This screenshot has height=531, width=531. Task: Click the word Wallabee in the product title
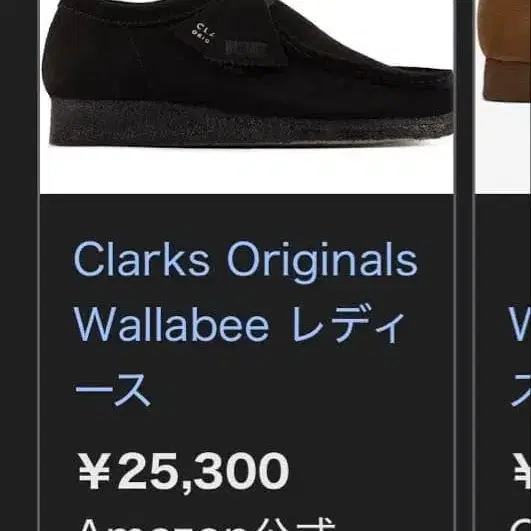click(x=171, y=324)
